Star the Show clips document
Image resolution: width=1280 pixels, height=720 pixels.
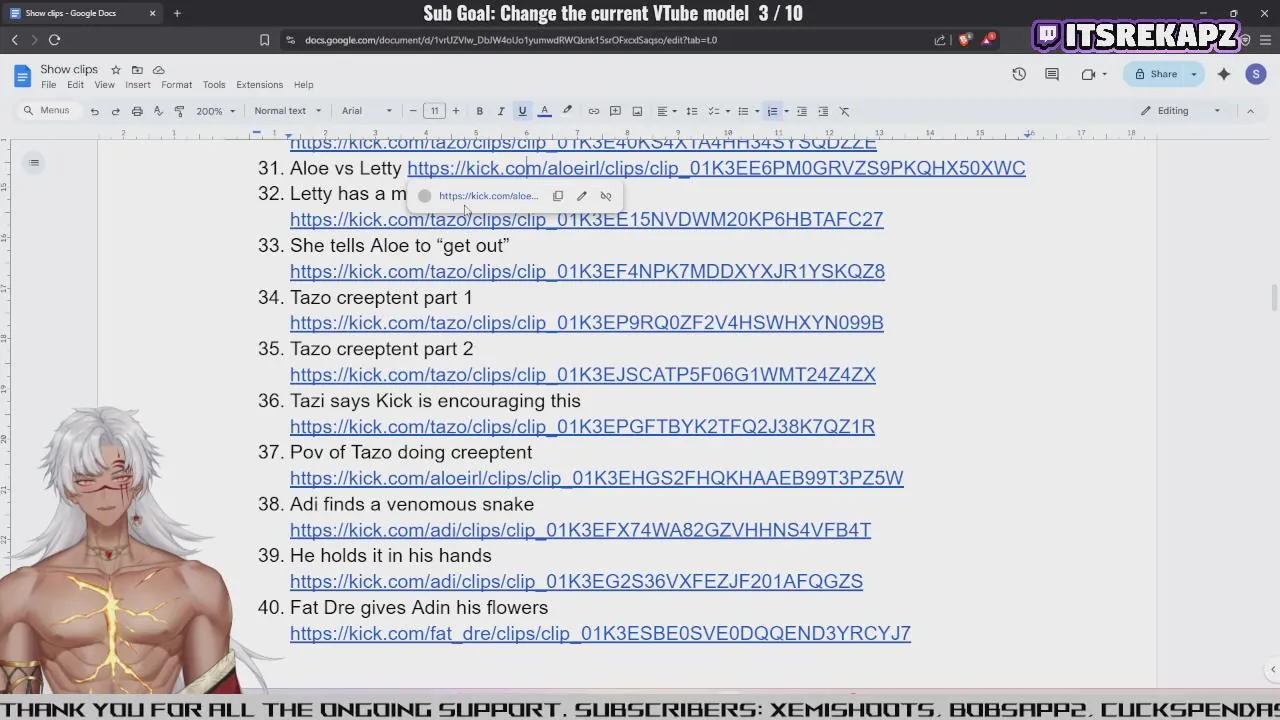click(116, 70)
